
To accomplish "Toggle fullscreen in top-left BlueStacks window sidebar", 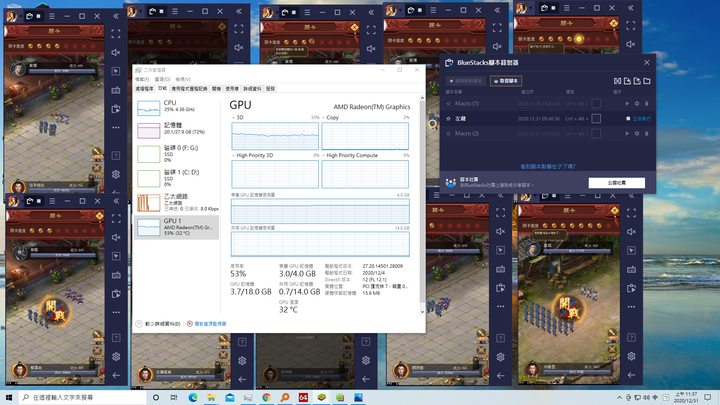I will tap(116, 34).
